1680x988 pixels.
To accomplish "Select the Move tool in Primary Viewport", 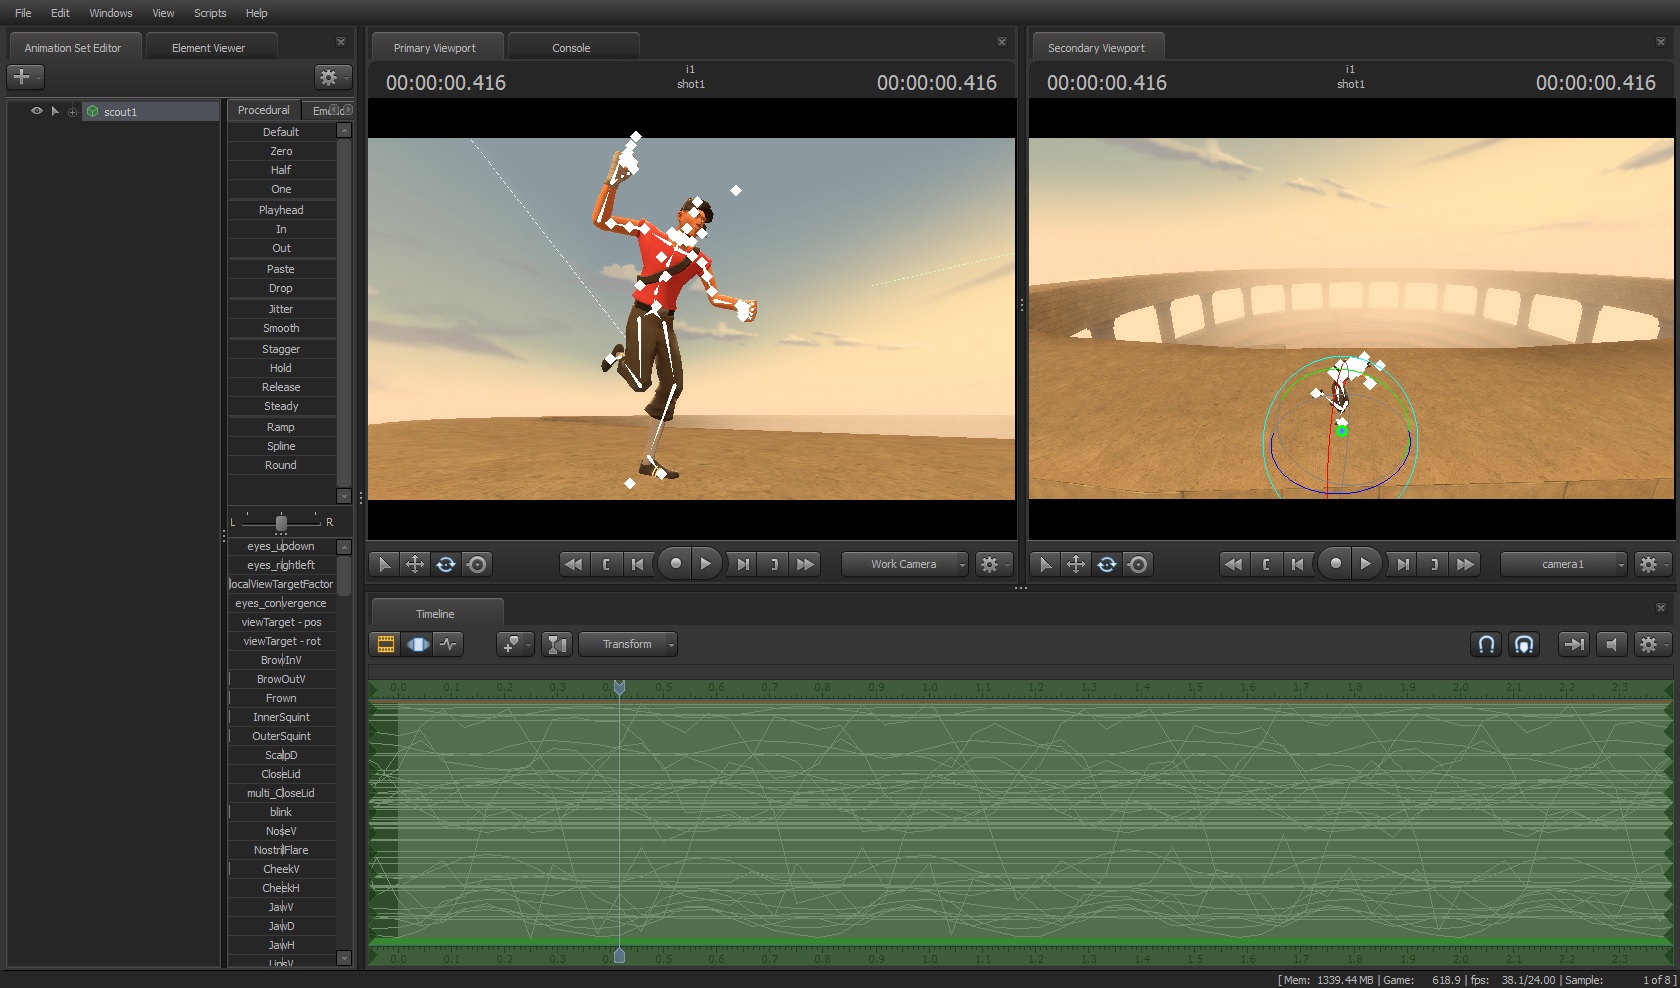I will click(415, 565).
